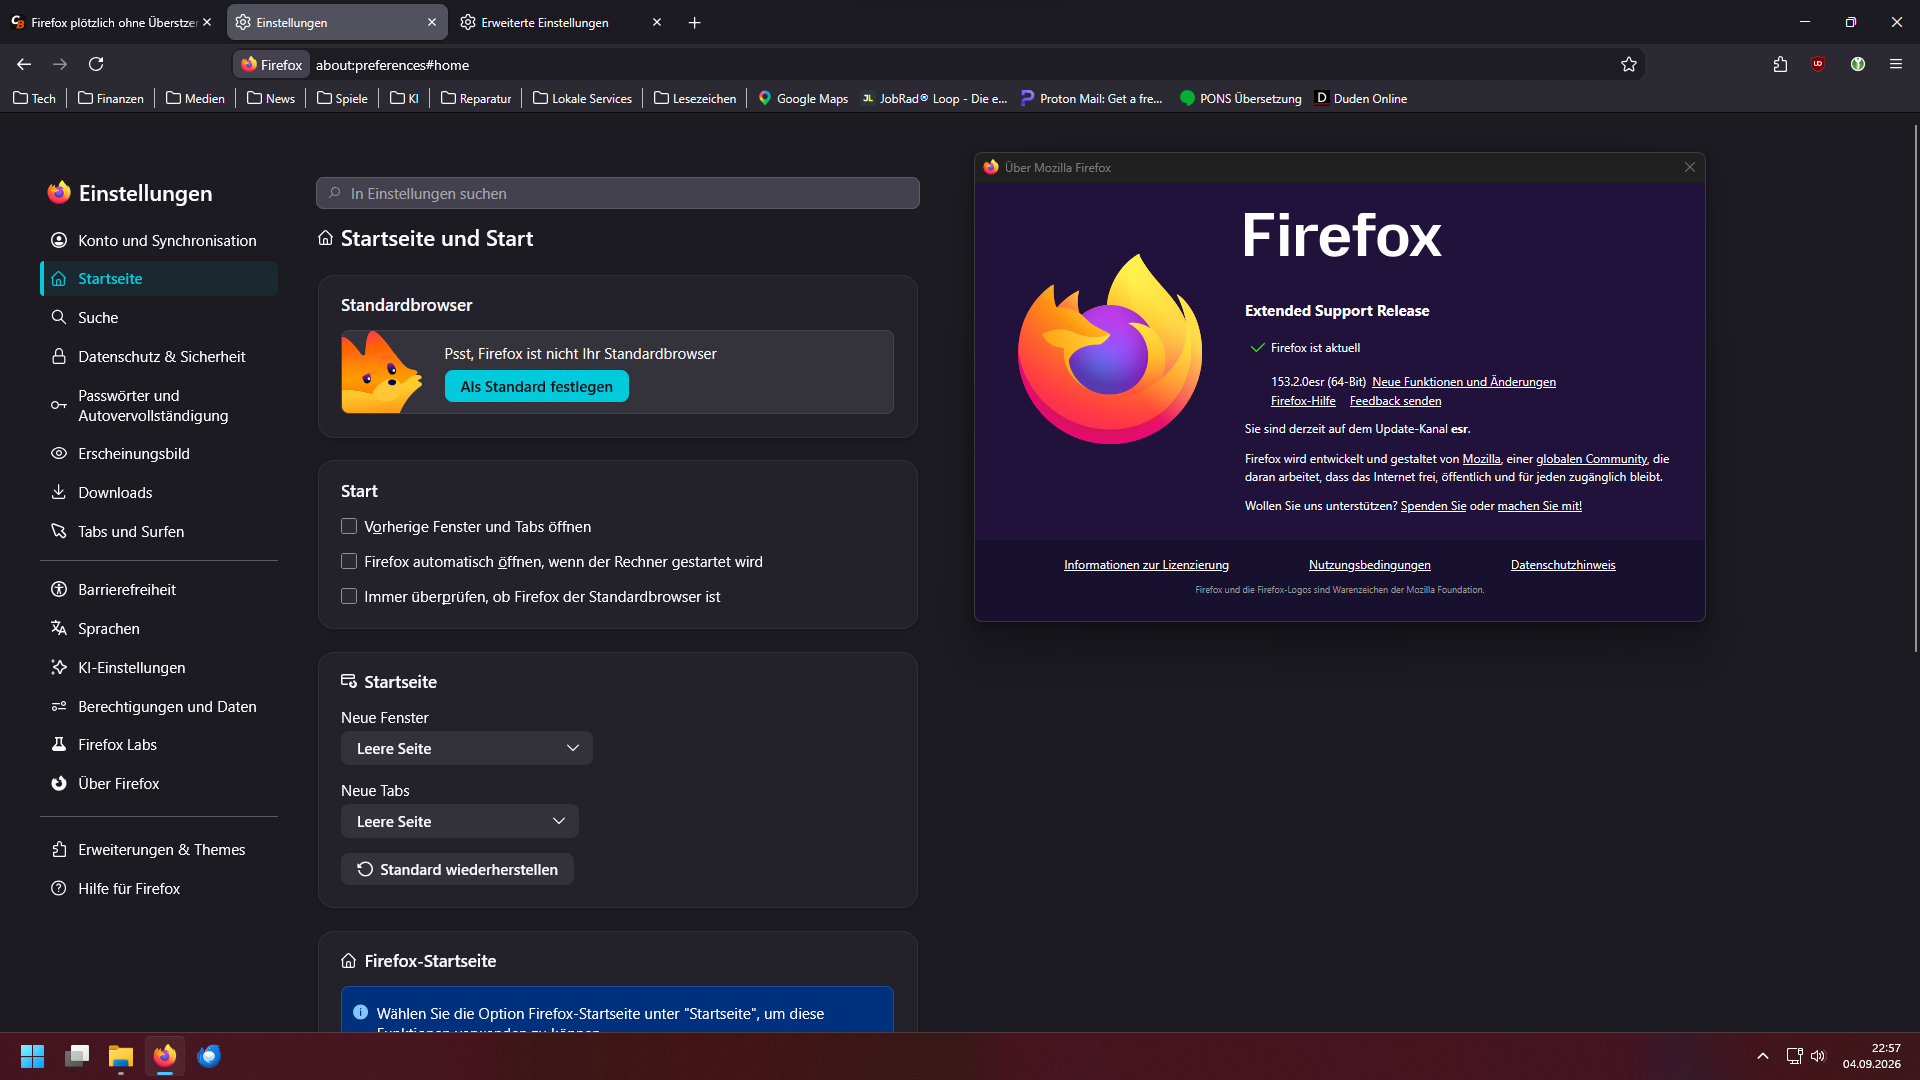This screenshot has height=1080, width=1920.
Task: Expand the Neue Fenster dropdown
Action: (x=467, y=749)
